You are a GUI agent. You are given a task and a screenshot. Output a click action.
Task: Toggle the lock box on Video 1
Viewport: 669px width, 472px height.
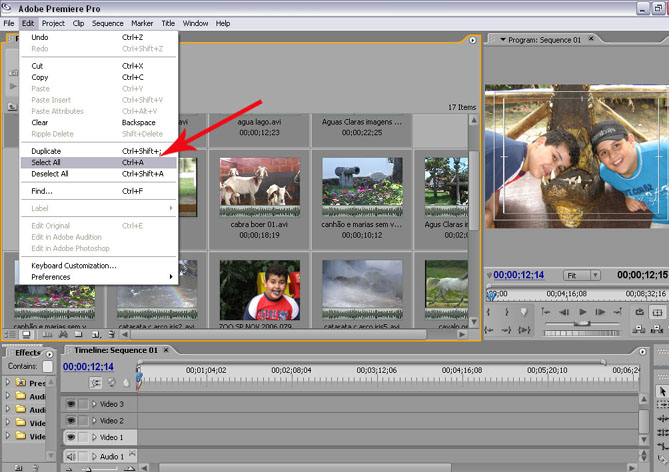[x=84, y=438]
